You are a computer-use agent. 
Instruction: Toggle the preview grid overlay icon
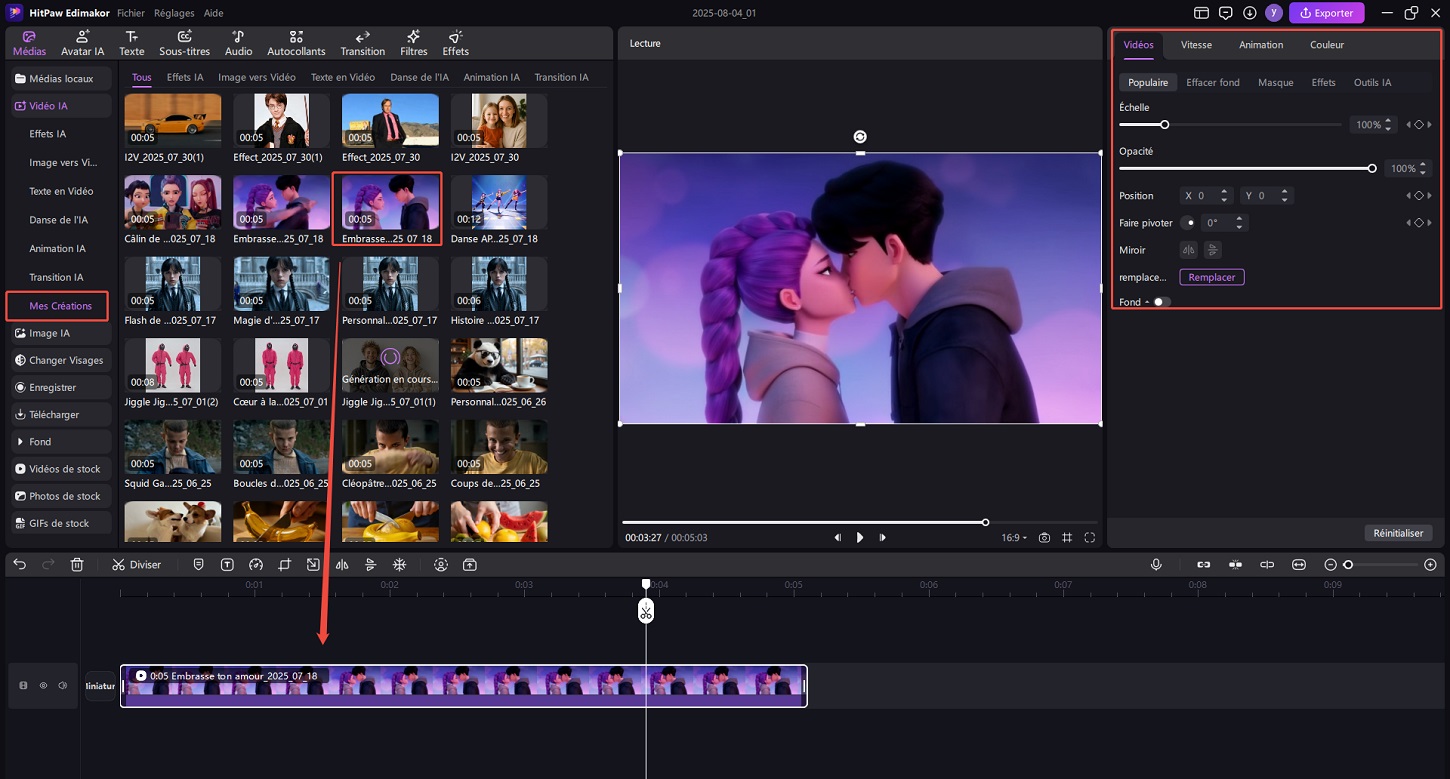click(1067, 538)
